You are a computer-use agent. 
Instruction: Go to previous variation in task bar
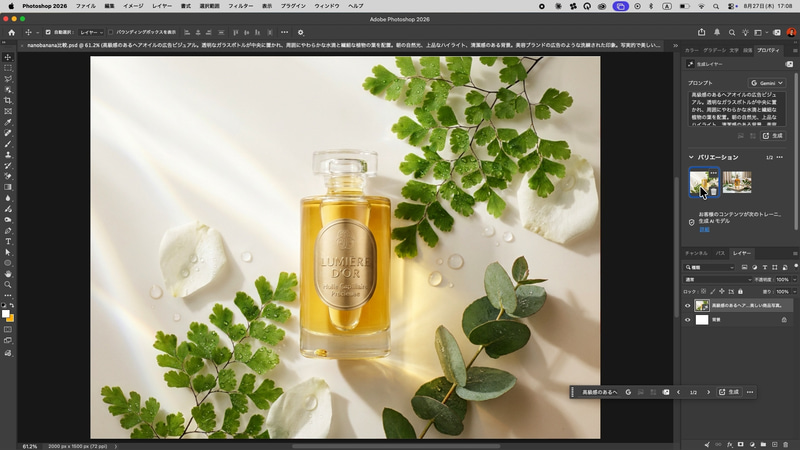[x=678, y=392]
